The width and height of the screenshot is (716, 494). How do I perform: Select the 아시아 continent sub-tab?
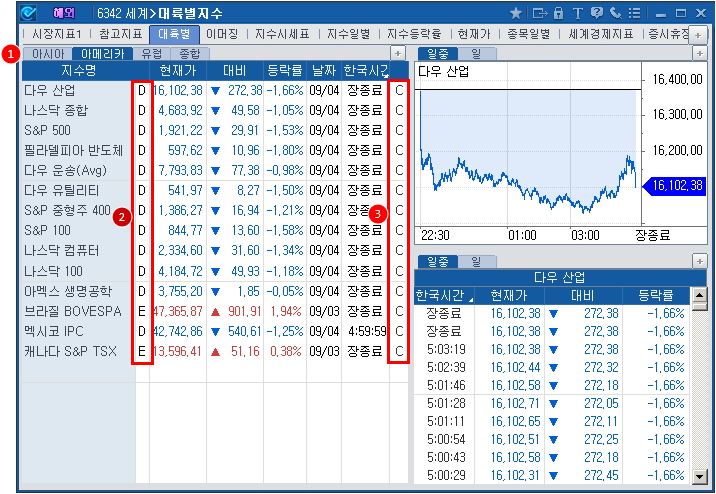(47, 54)
